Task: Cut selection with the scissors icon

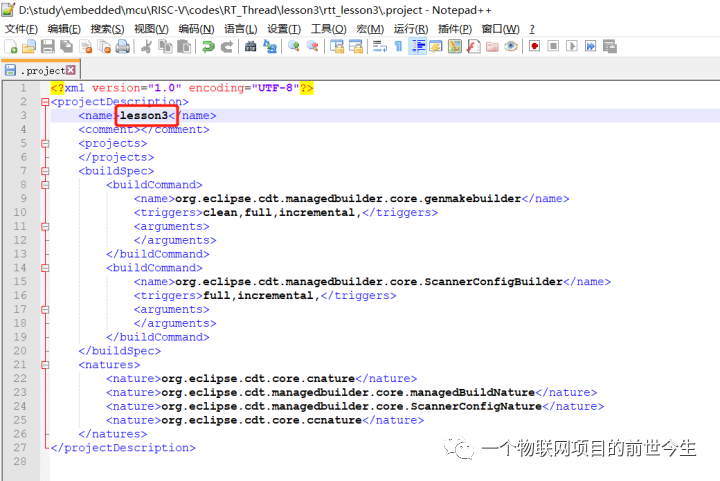Action: 146,46
